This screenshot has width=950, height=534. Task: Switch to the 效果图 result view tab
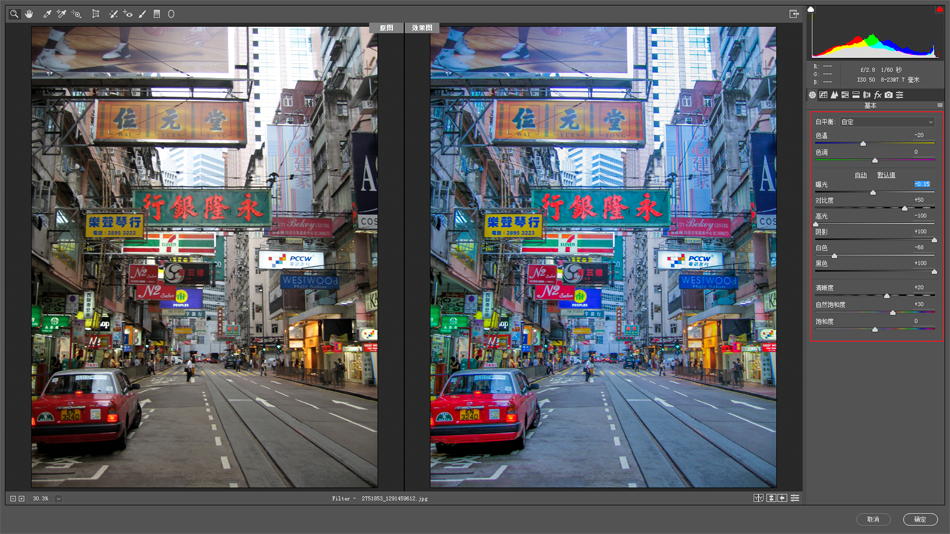[422, 28]
